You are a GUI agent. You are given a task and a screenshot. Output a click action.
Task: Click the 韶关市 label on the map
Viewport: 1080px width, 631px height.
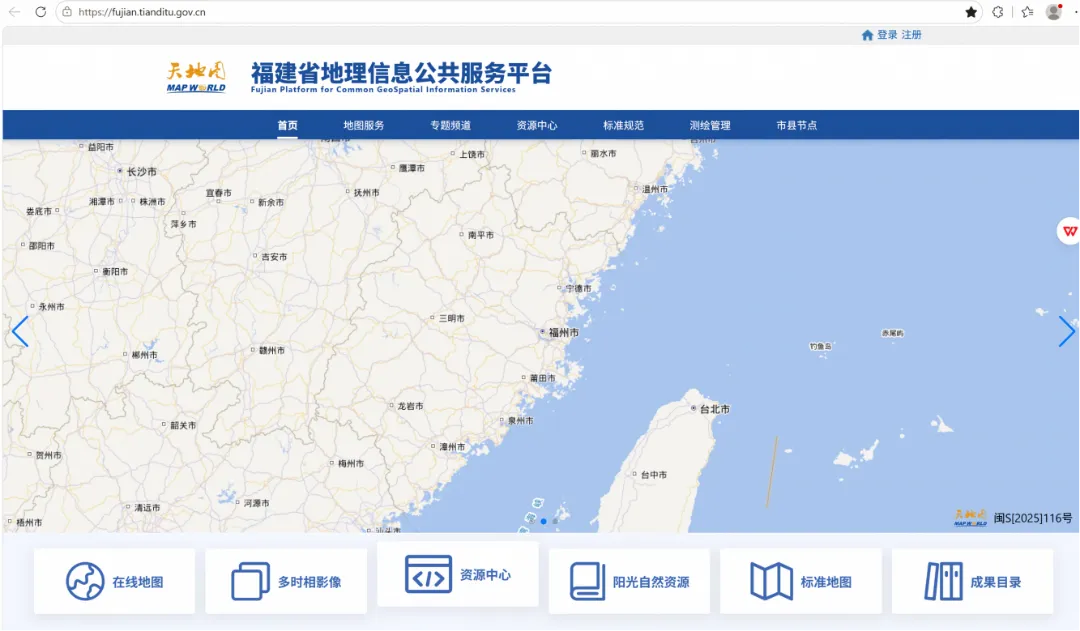(183, 425)
